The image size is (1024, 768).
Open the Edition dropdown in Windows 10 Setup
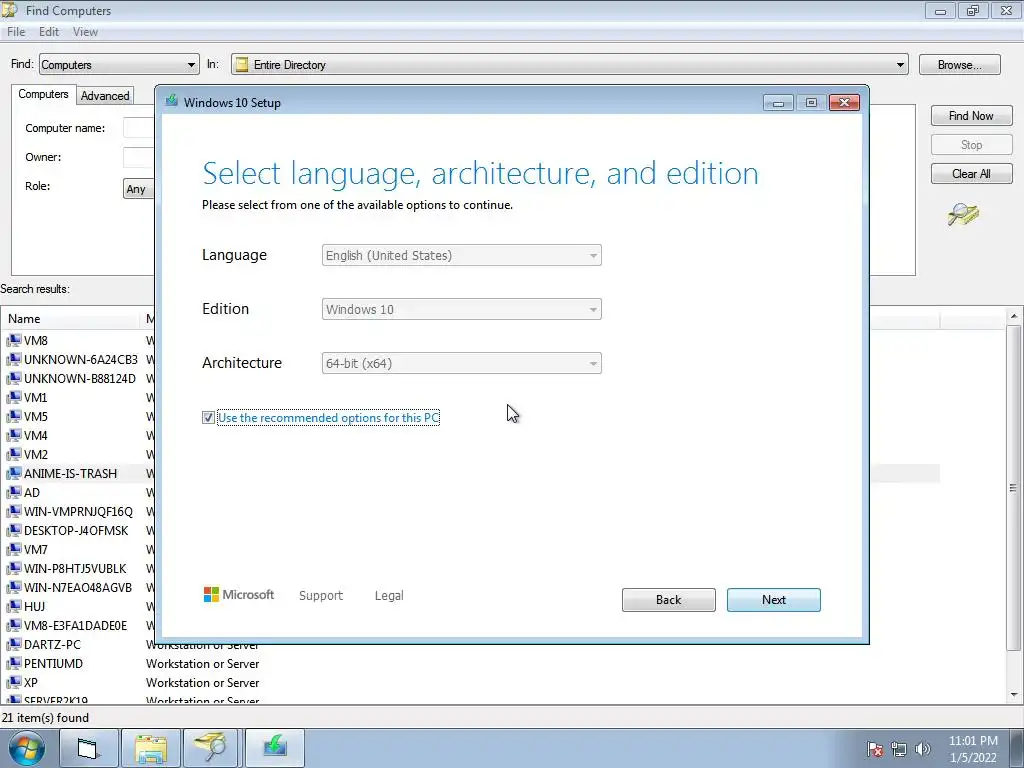coord(461,310)
